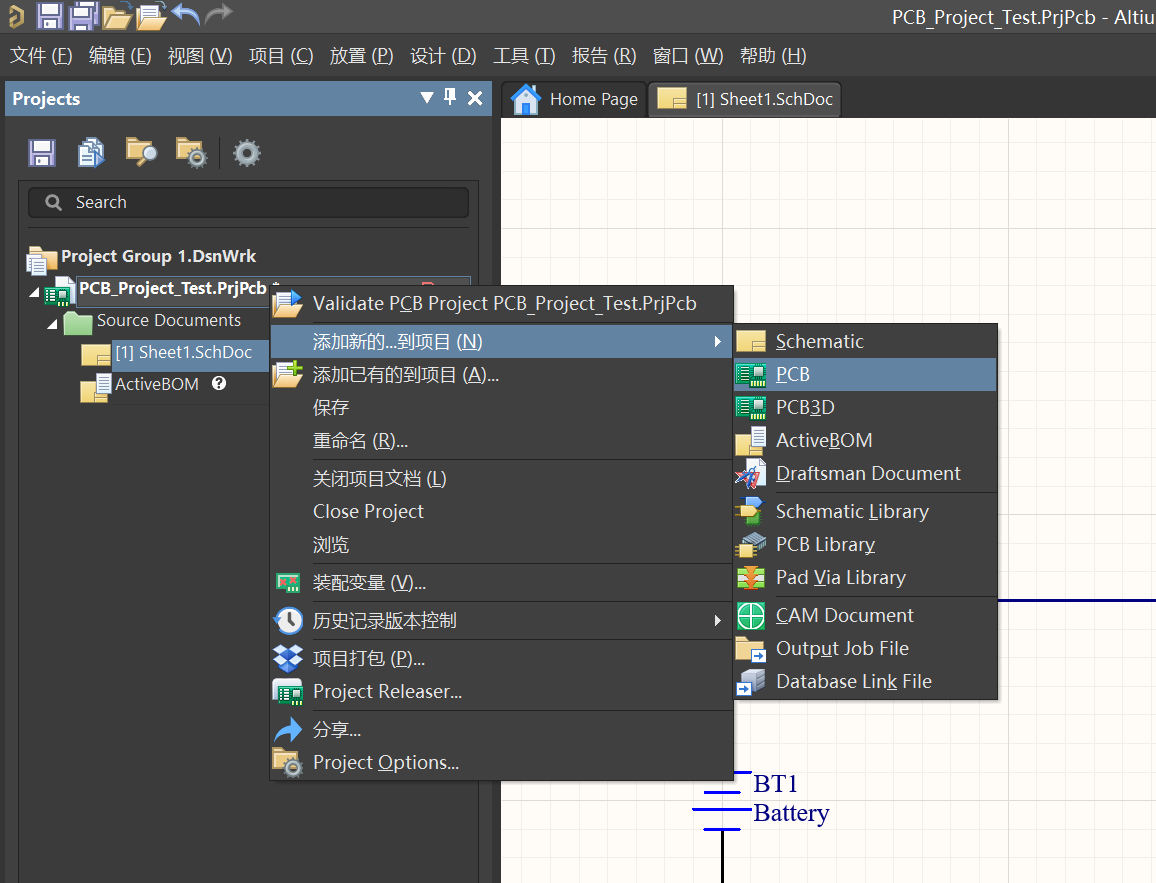Click the ActiveBOM help question mark icon
1156x883 pixels.
pyautogui.click(x=219, y=383)
